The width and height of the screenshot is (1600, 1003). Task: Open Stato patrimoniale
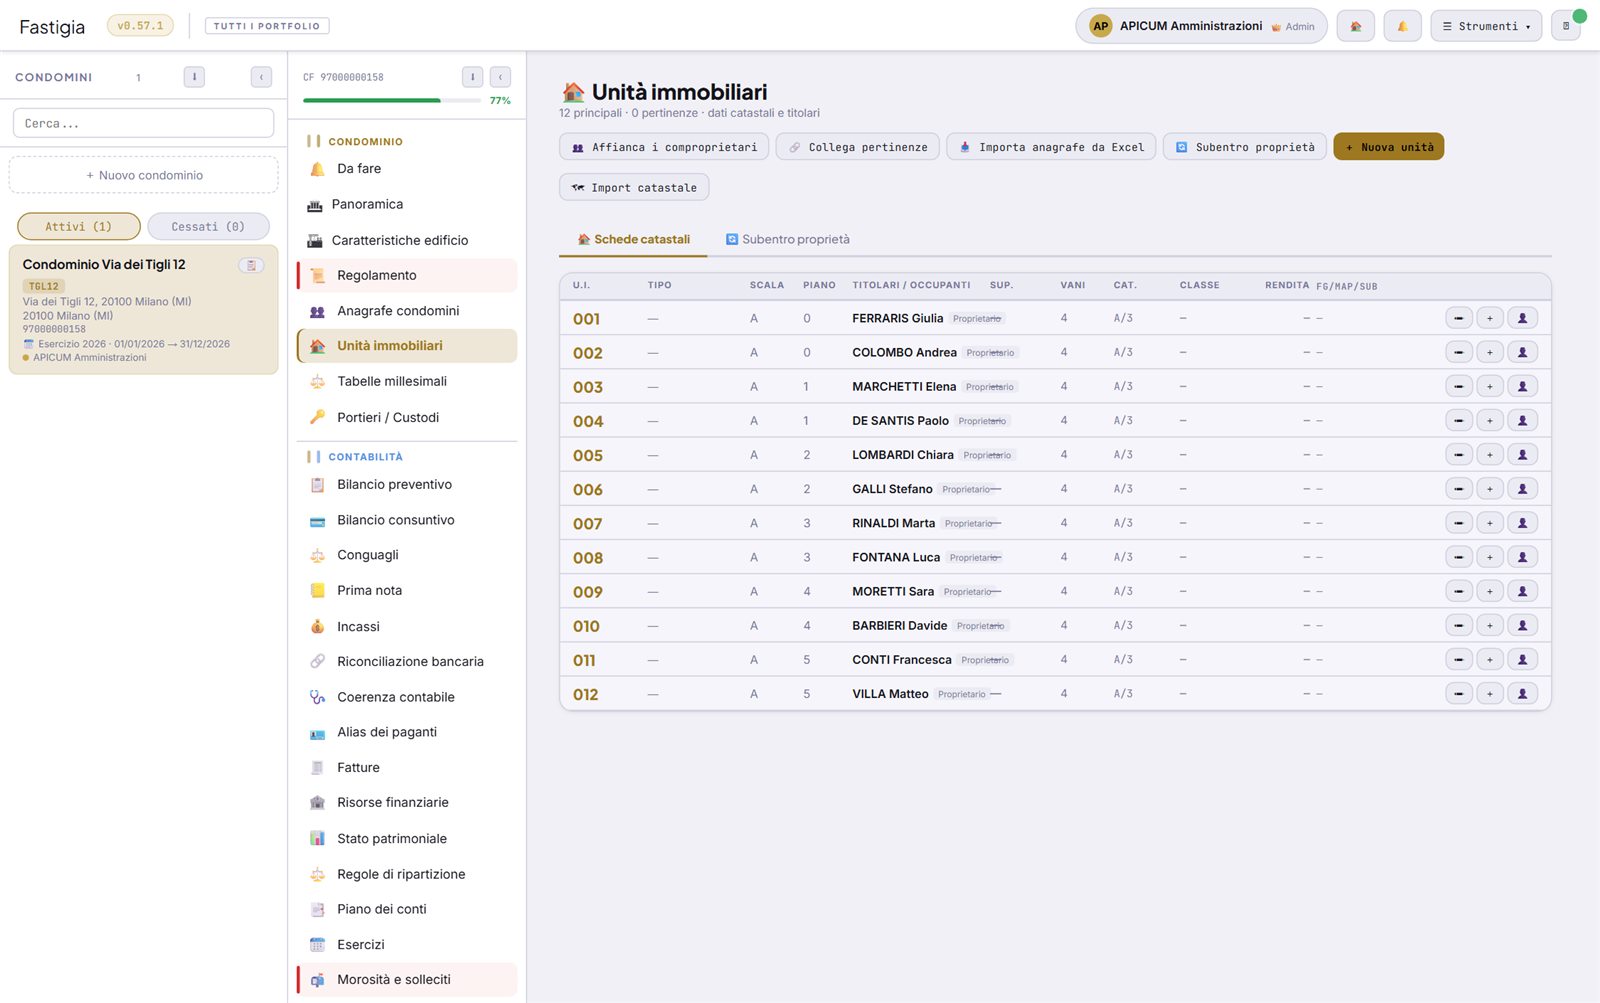pyautogui.click(x=407, y=838)
